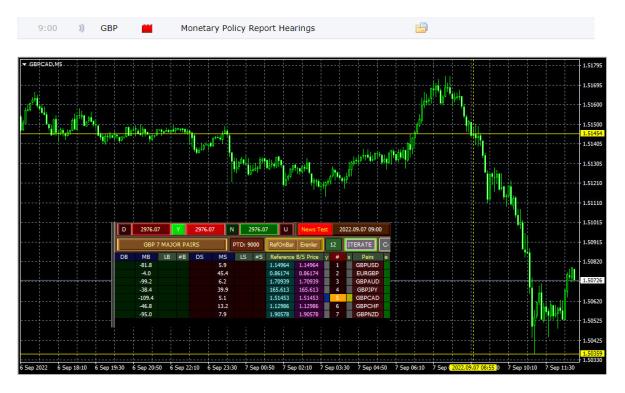Click the Reference B/S Price header
Screen dimensions: 625x393
click(295, 257)
